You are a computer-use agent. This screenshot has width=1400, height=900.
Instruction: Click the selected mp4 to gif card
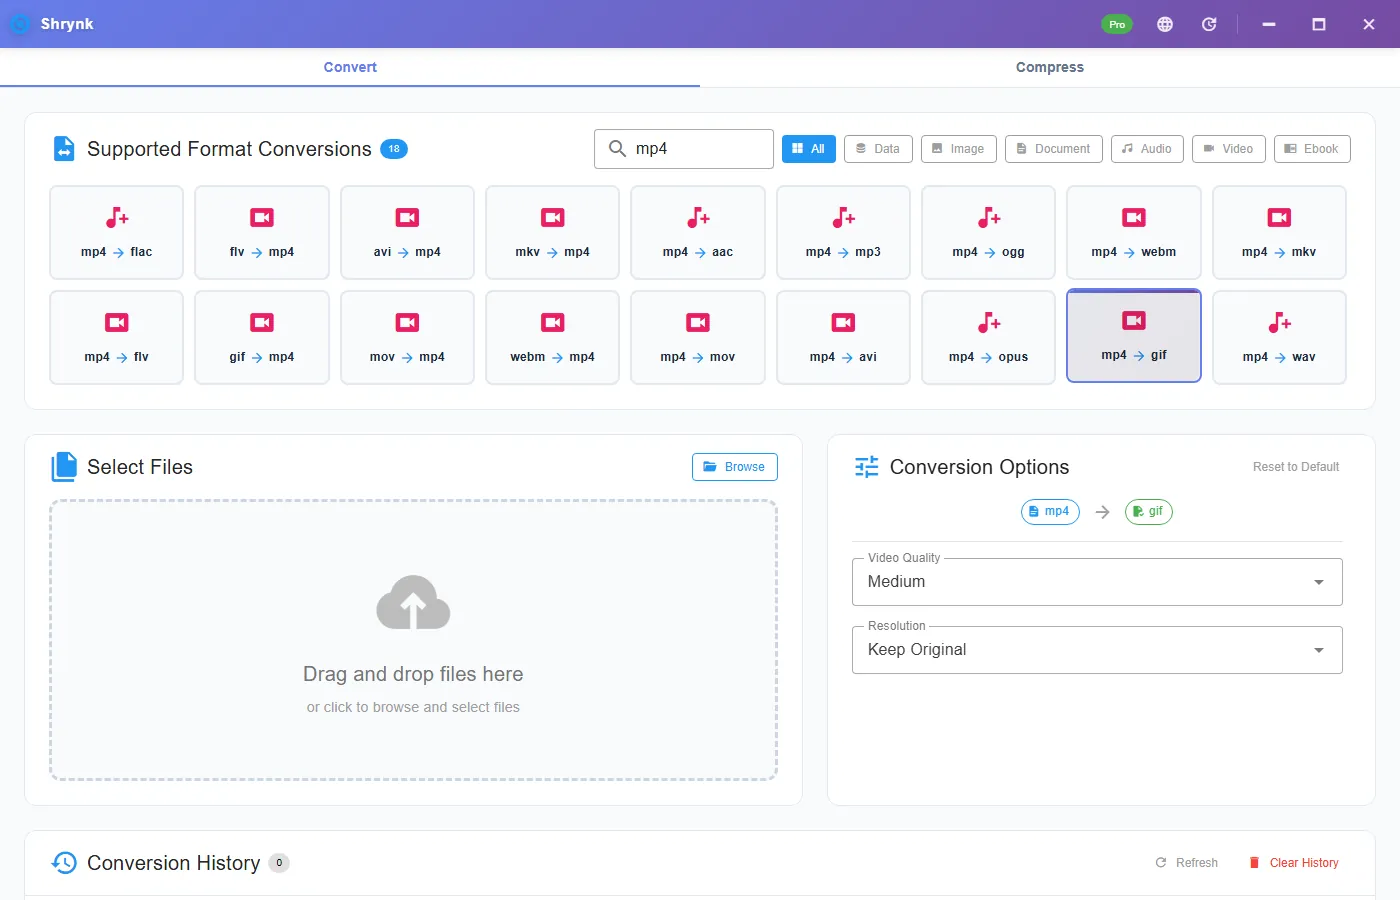(x=1134, y=336)
